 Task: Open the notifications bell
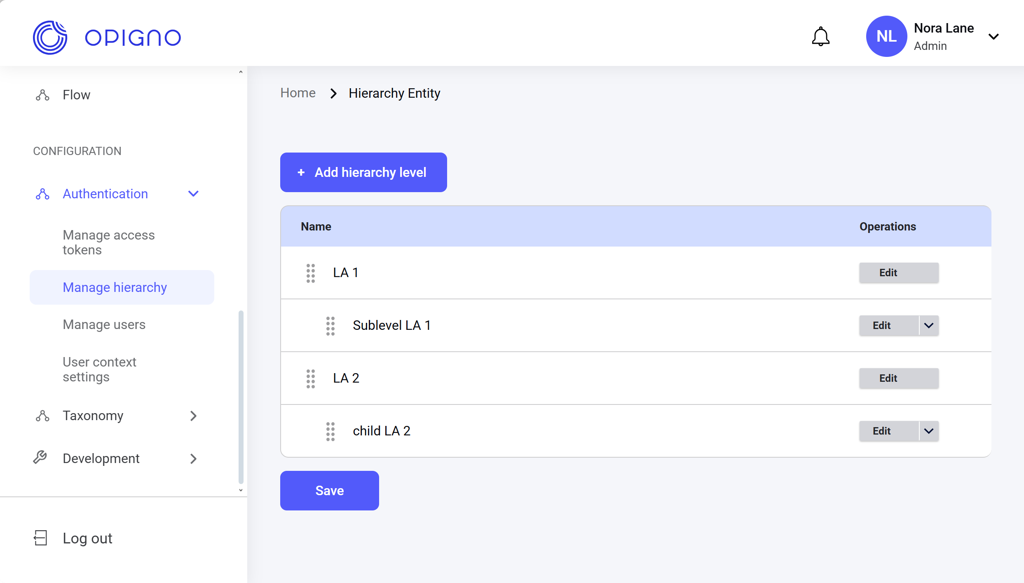coord(820,37)
